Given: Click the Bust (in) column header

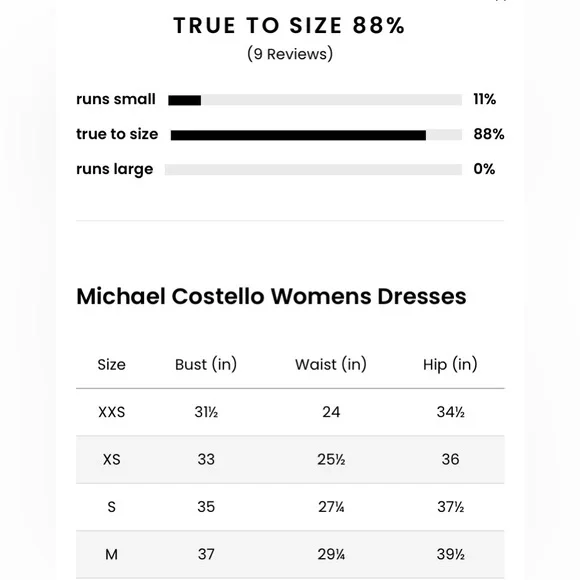Looking at the screenshot, I should [206, 364].
